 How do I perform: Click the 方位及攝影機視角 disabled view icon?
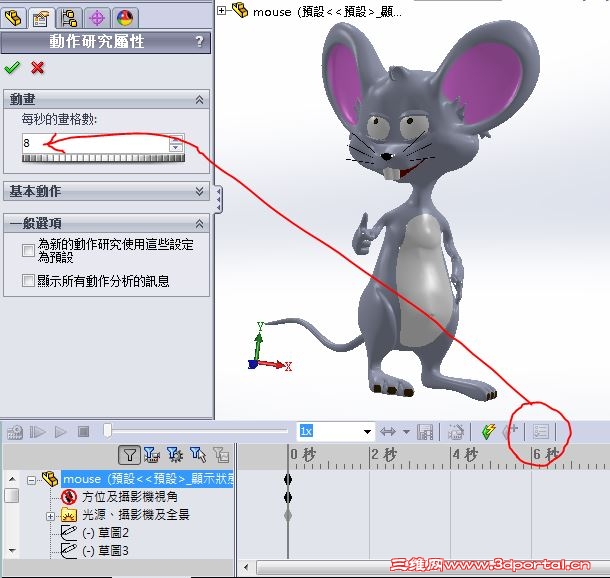pos(69,497)
